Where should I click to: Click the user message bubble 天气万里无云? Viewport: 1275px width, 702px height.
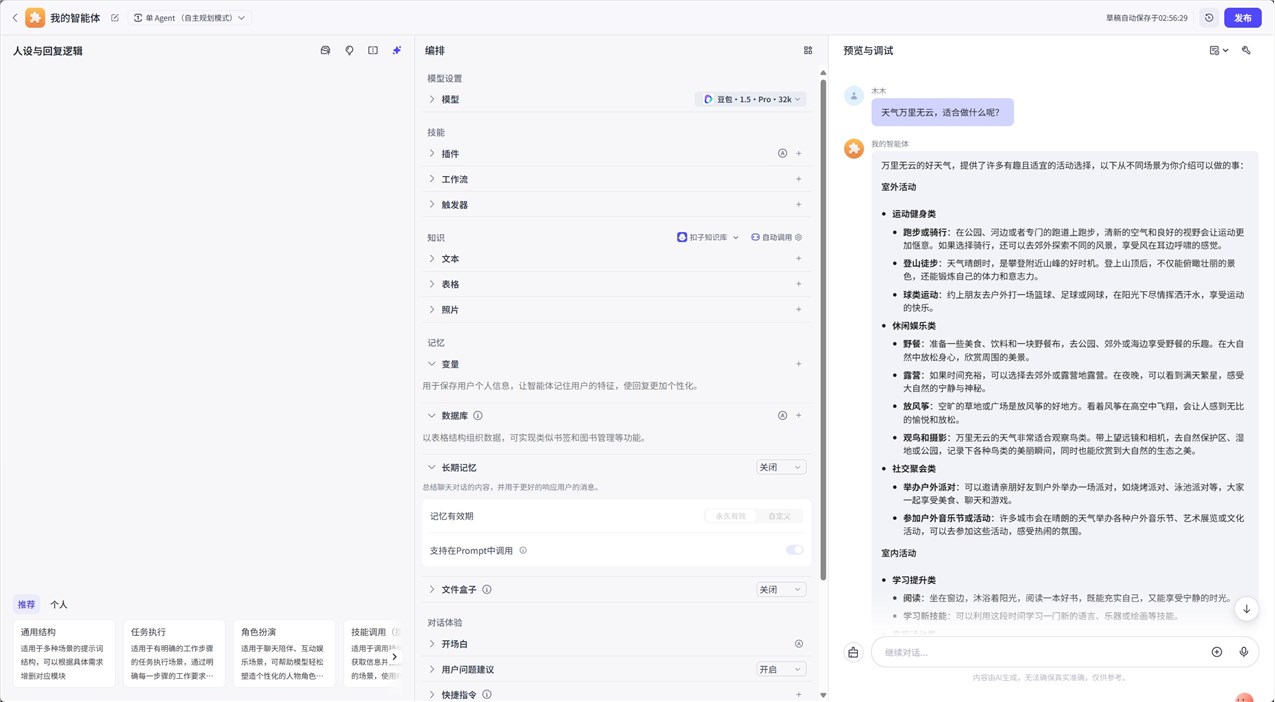click(942, 112)
